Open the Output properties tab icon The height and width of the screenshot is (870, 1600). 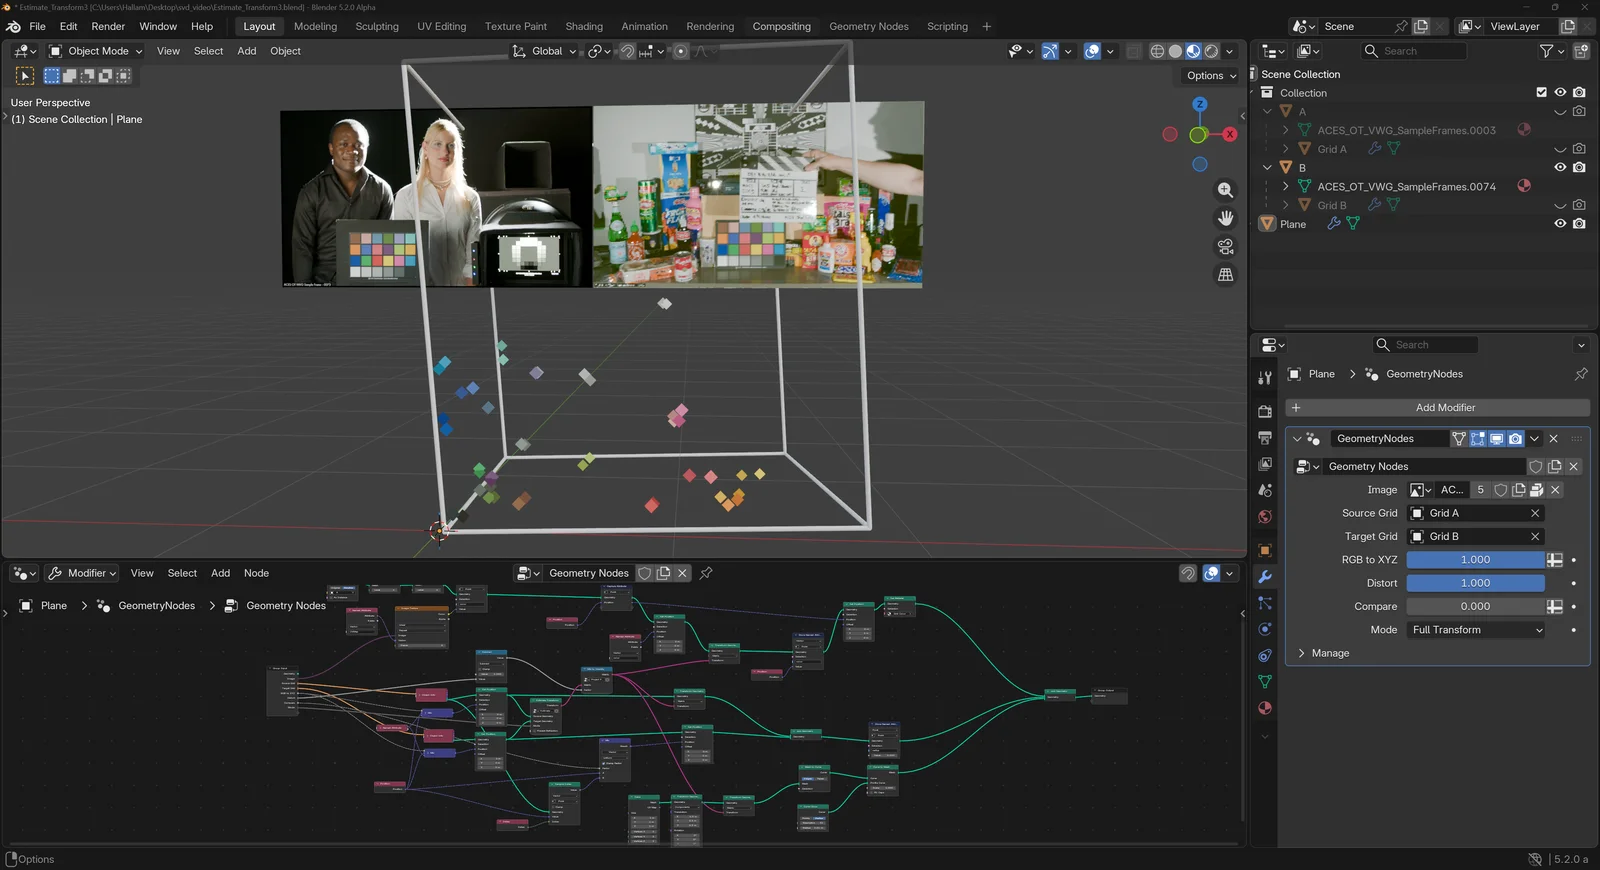[1265, 438]
